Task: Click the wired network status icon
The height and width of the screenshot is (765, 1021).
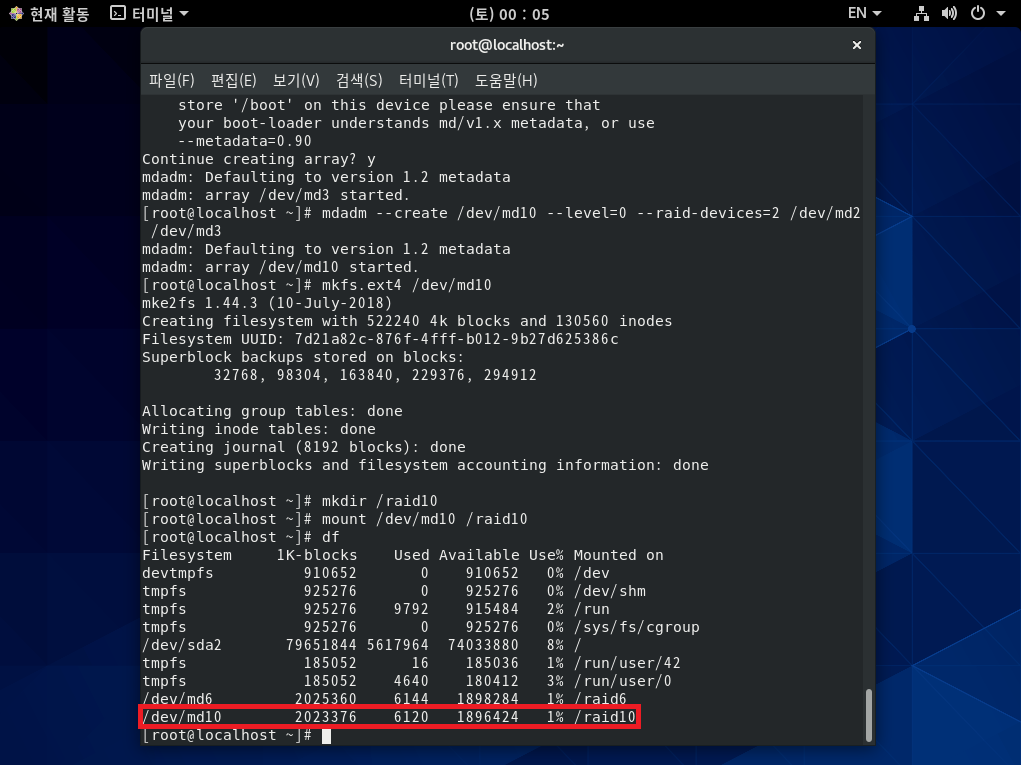Action: coord(921,14)
